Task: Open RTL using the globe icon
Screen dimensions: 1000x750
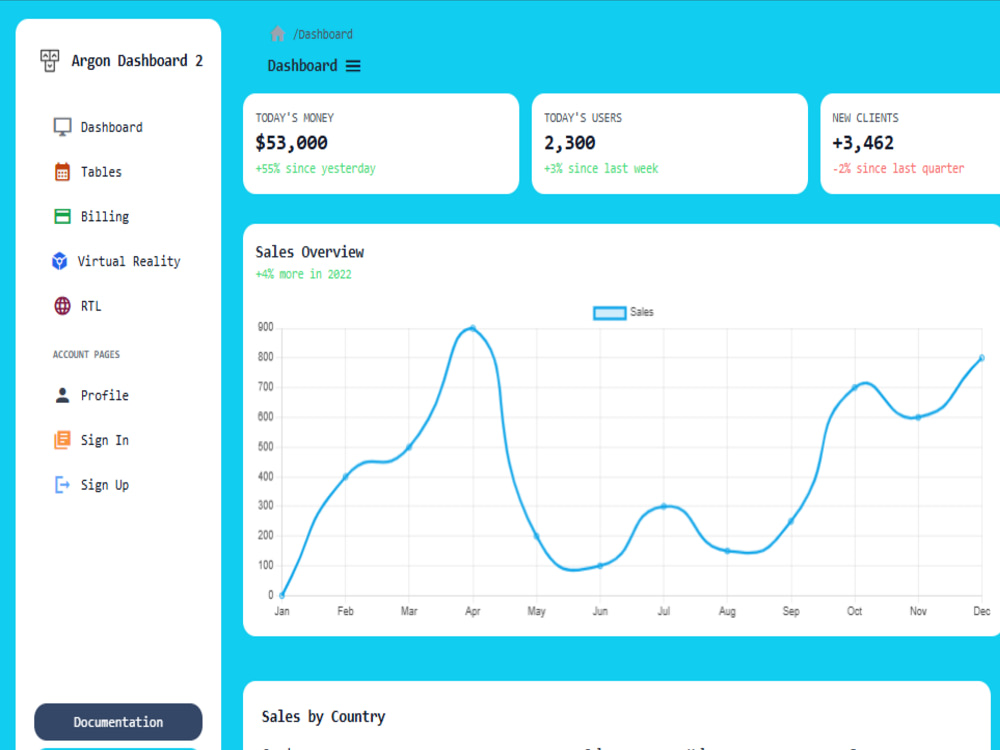Action: tap(60, 305)
